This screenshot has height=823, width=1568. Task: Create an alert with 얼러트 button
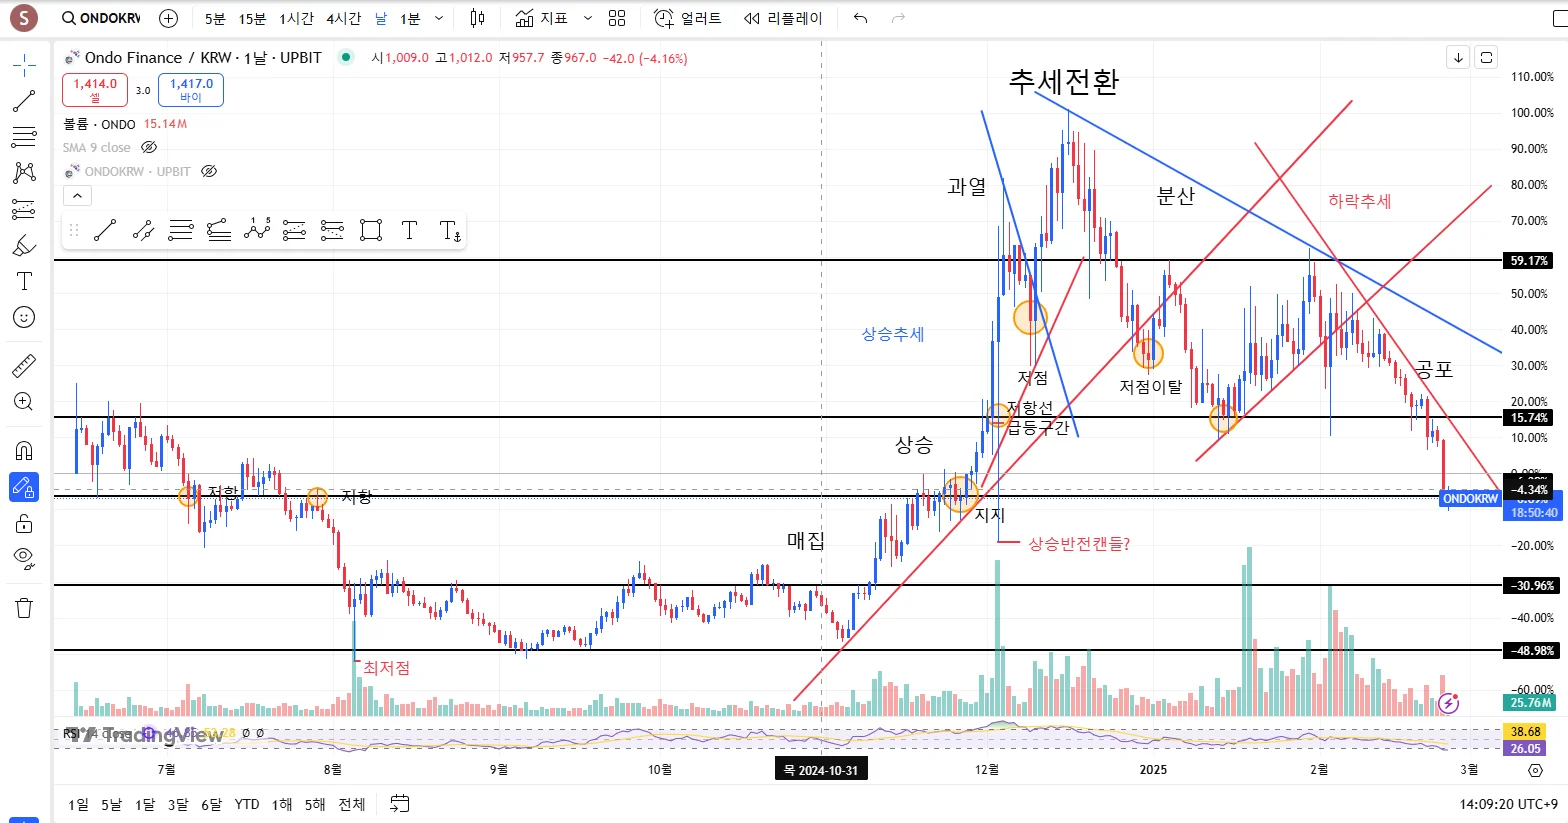pos(687,18)
